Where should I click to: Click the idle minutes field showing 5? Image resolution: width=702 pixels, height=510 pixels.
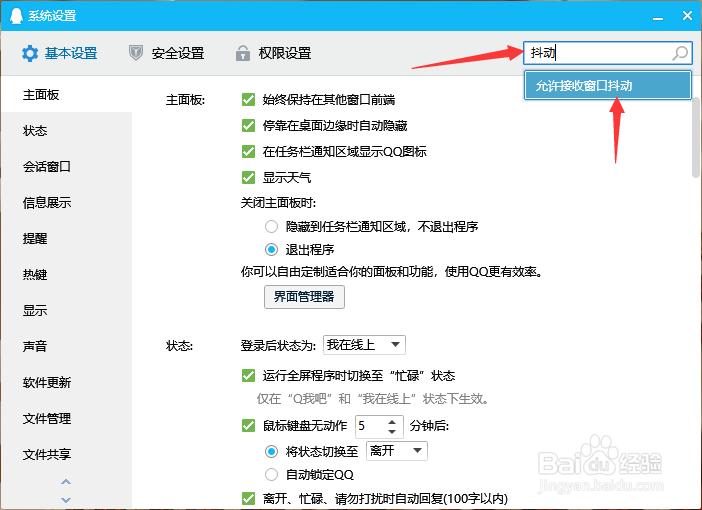[370, 426]
